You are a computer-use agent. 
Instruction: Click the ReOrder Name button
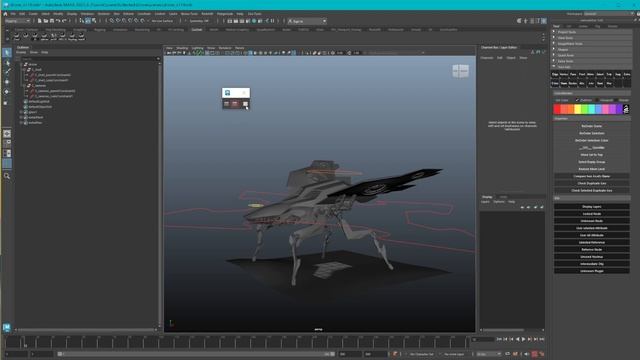(591, 126)
